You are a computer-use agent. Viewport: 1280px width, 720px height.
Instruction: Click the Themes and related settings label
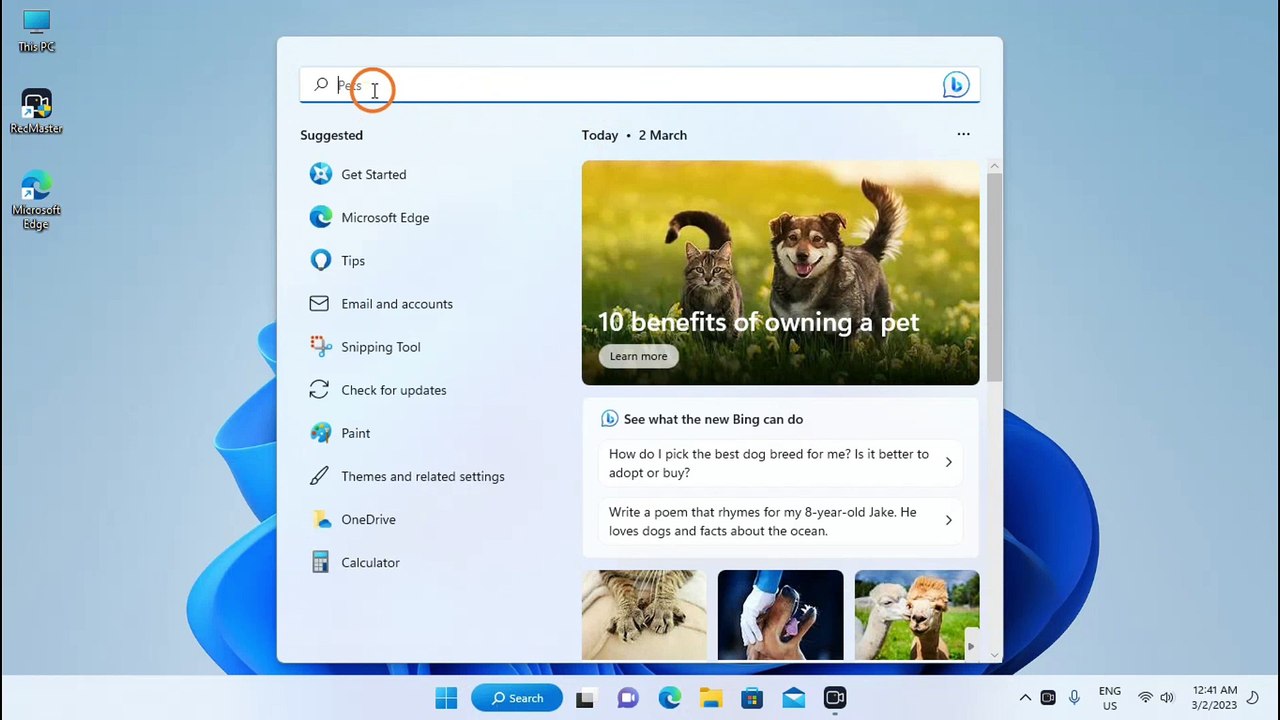click(x=423, y=476)
